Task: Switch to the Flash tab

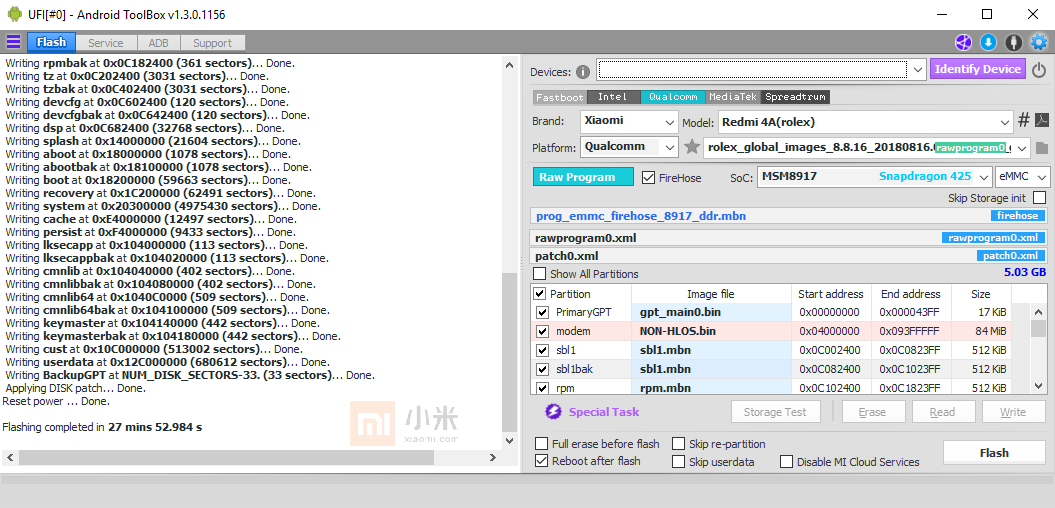Action: point(52,42)
